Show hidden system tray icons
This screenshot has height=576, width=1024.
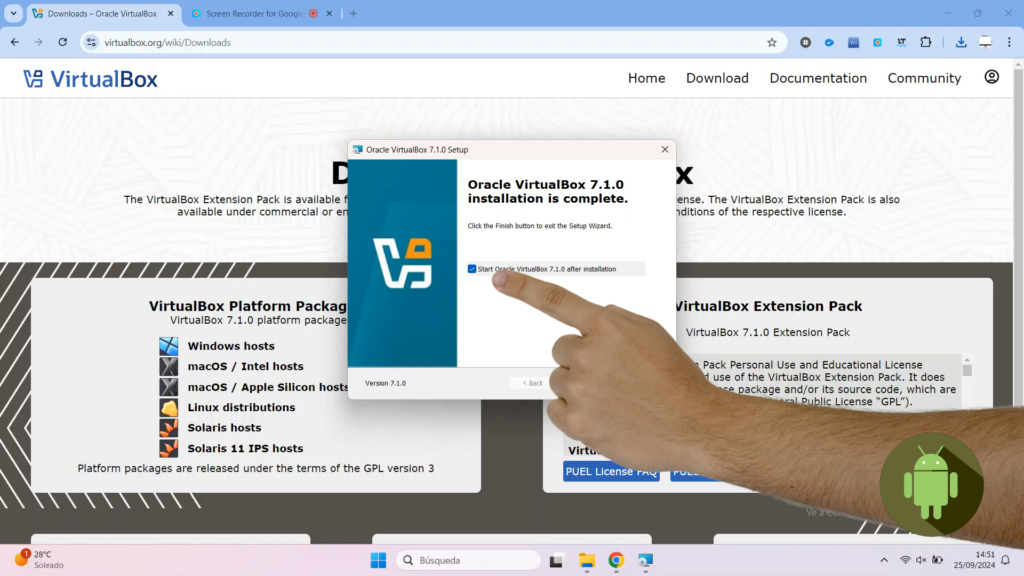tap(883, 560)
